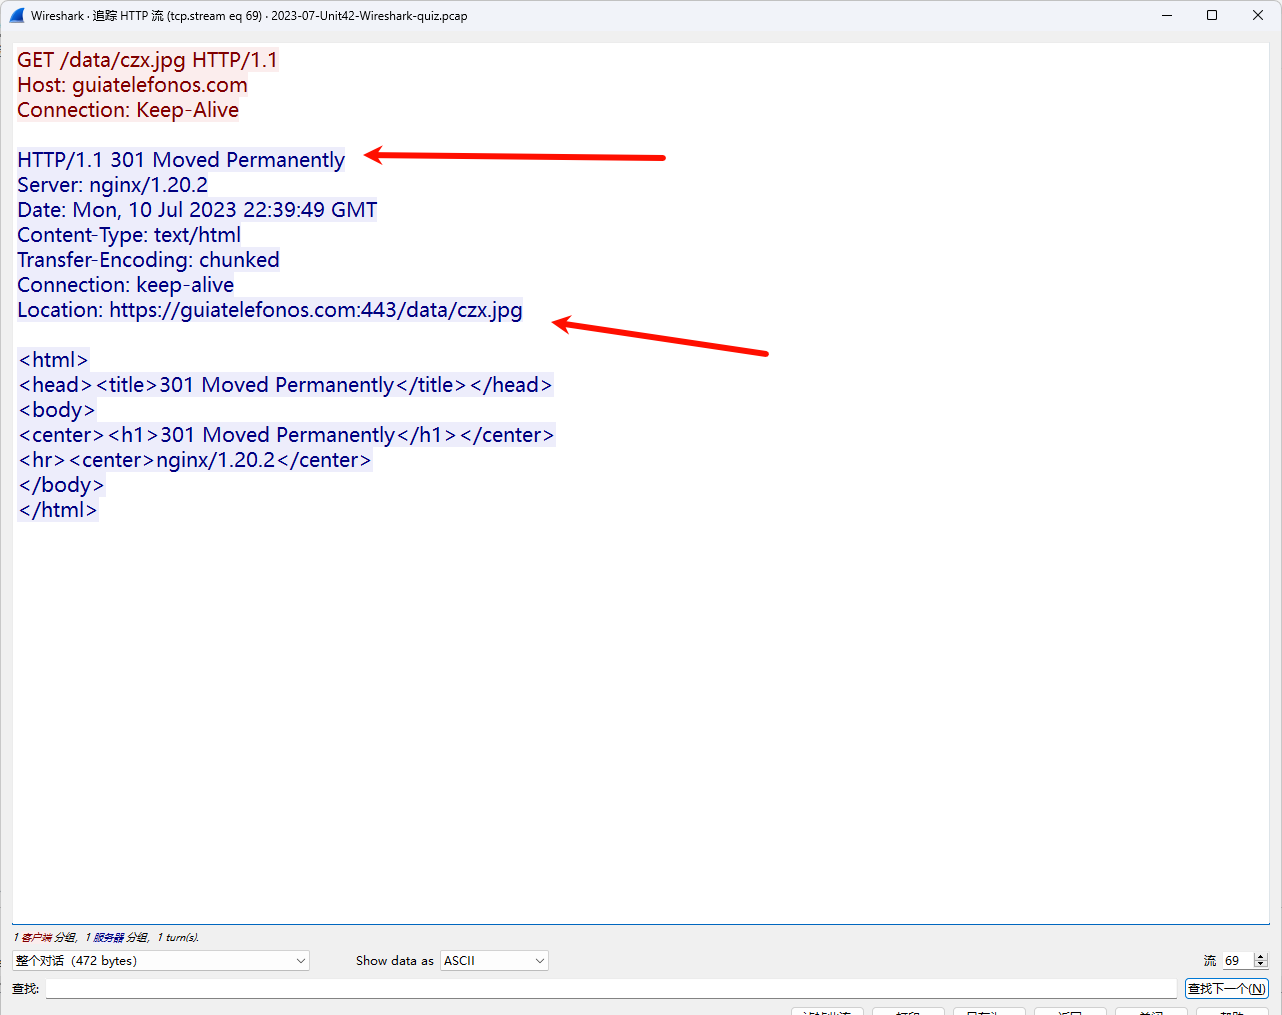Open the 帮助 help button

coord(1232,1012)
